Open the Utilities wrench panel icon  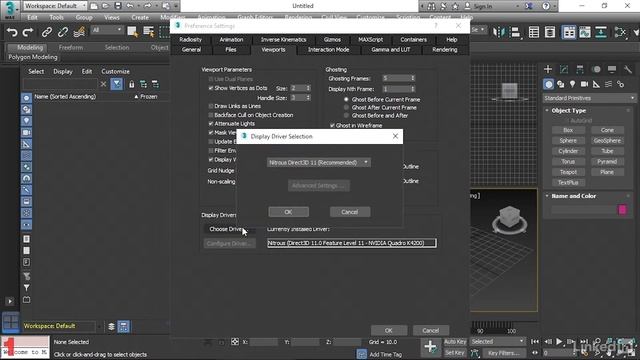[628, 69]
